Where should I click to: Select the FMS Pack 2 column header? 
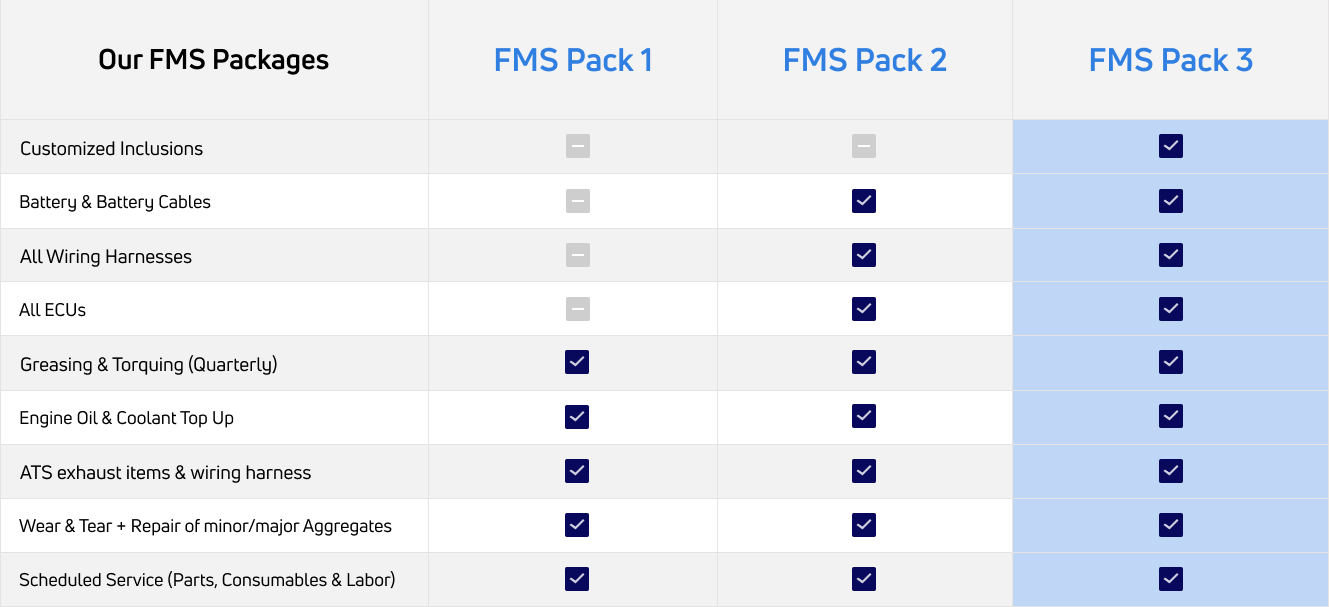864,60
